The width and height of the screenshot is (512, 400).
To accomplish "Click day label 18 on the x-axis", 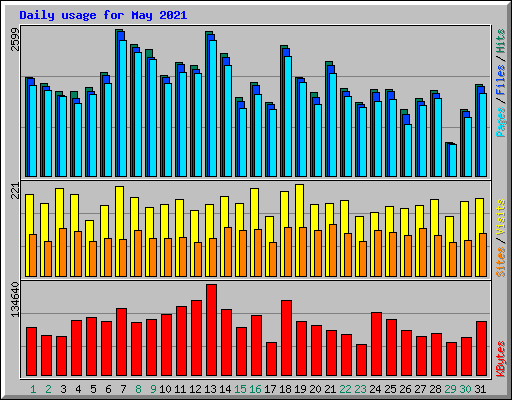I will click(285, 389).
